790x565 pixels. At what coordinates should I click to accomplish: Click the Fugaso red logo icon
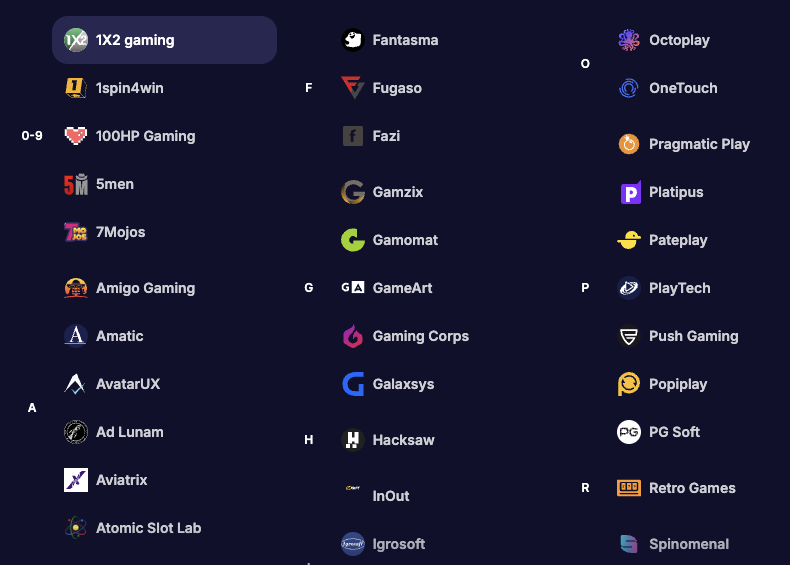[353, 88]
